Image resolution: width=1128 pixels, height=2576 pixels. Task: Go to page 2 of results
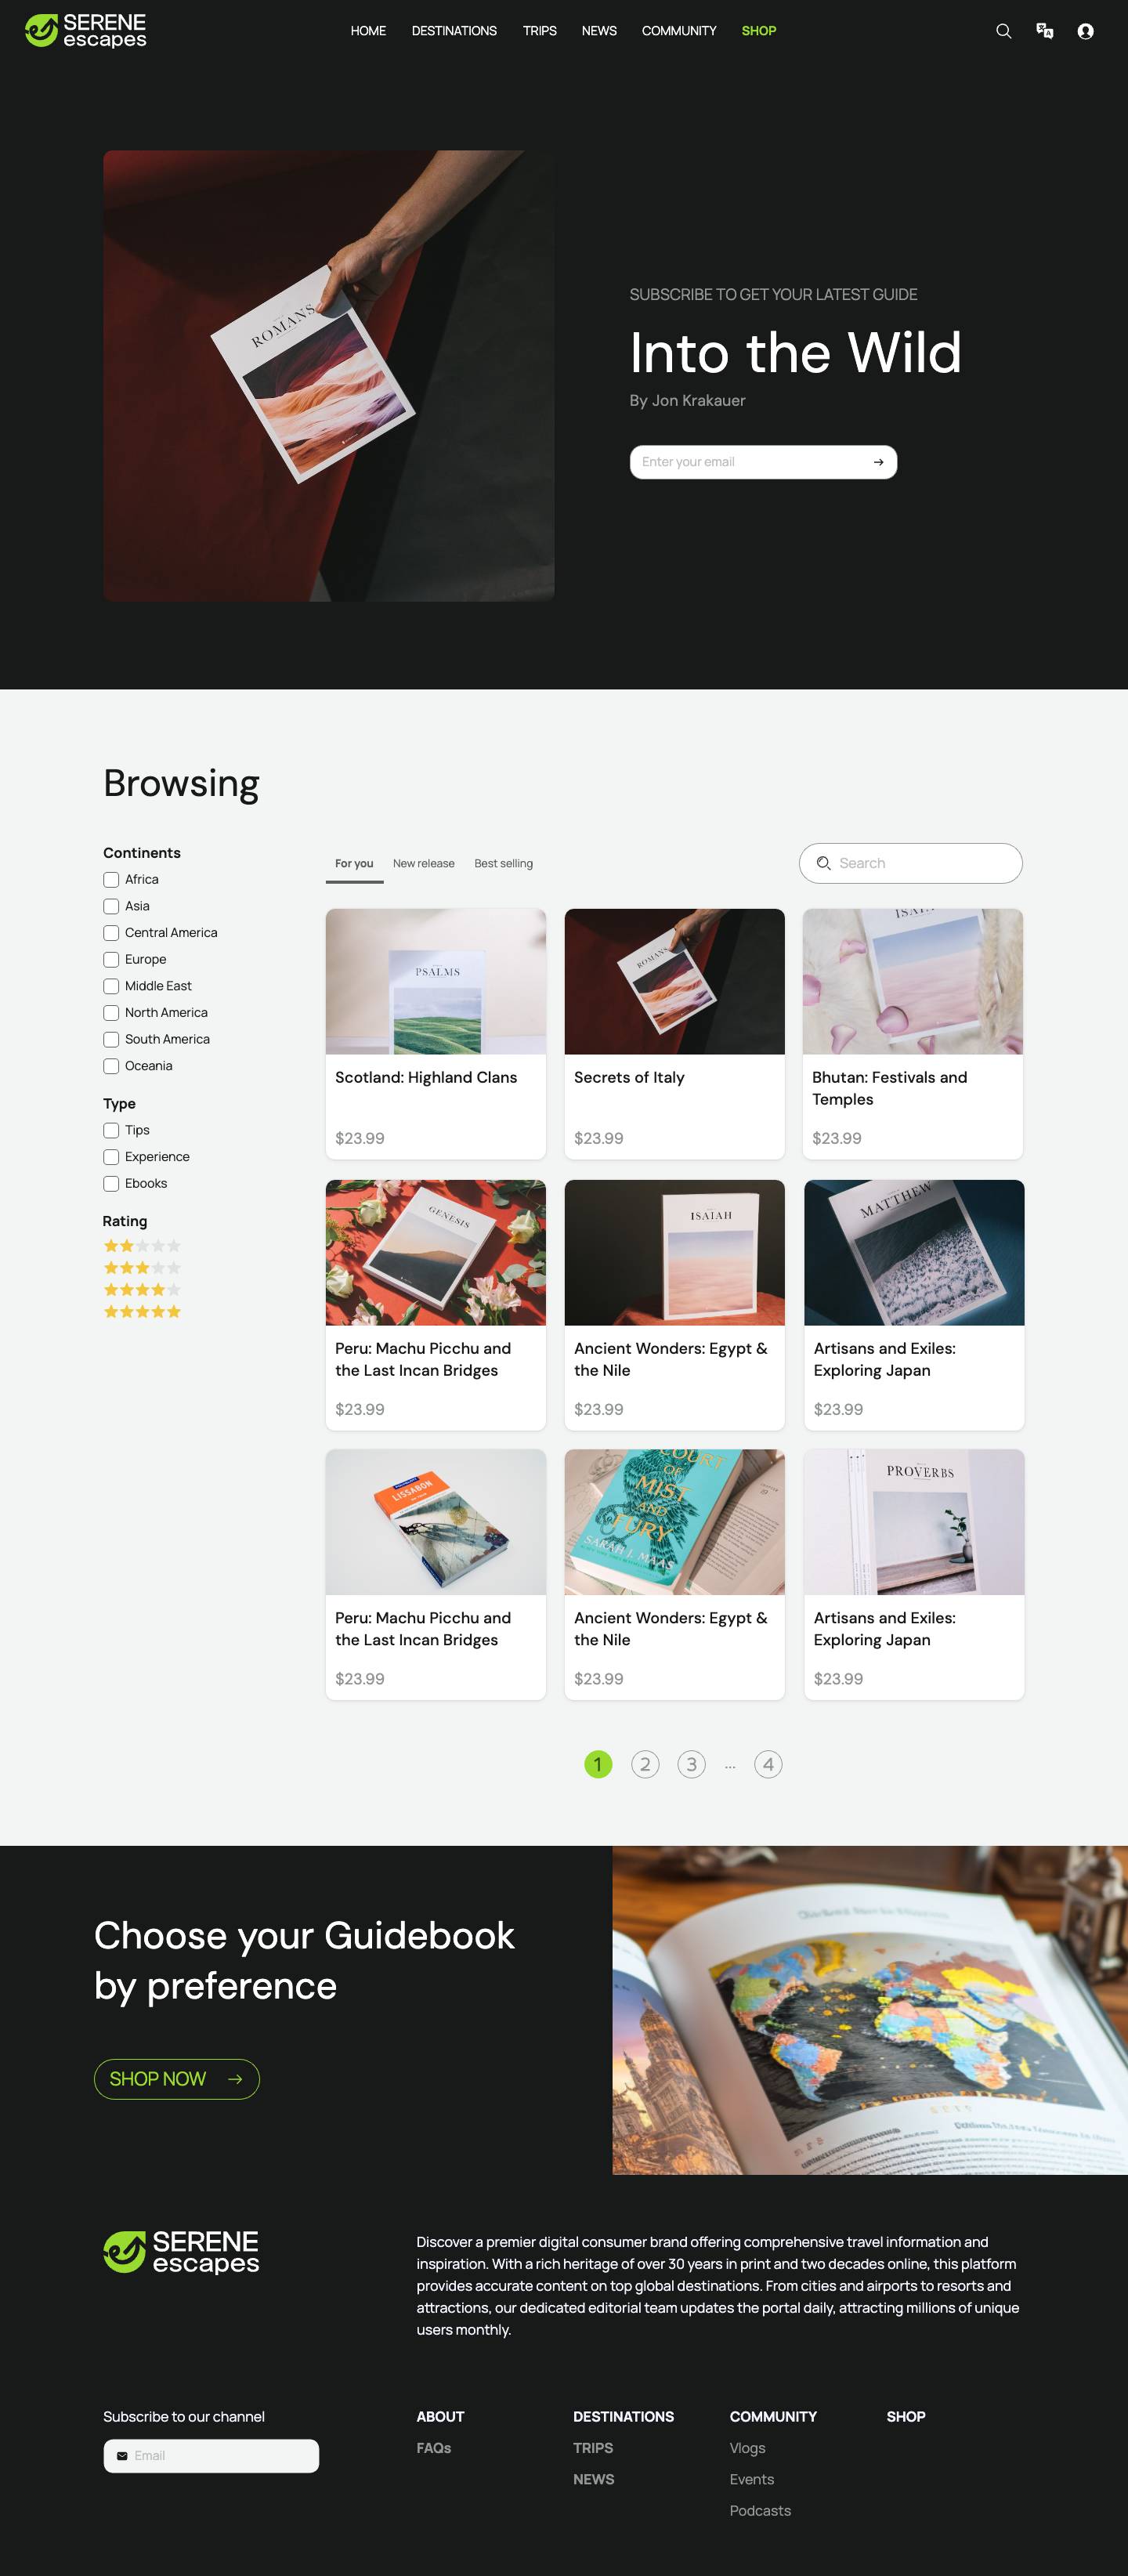[x=645, y=1764]
